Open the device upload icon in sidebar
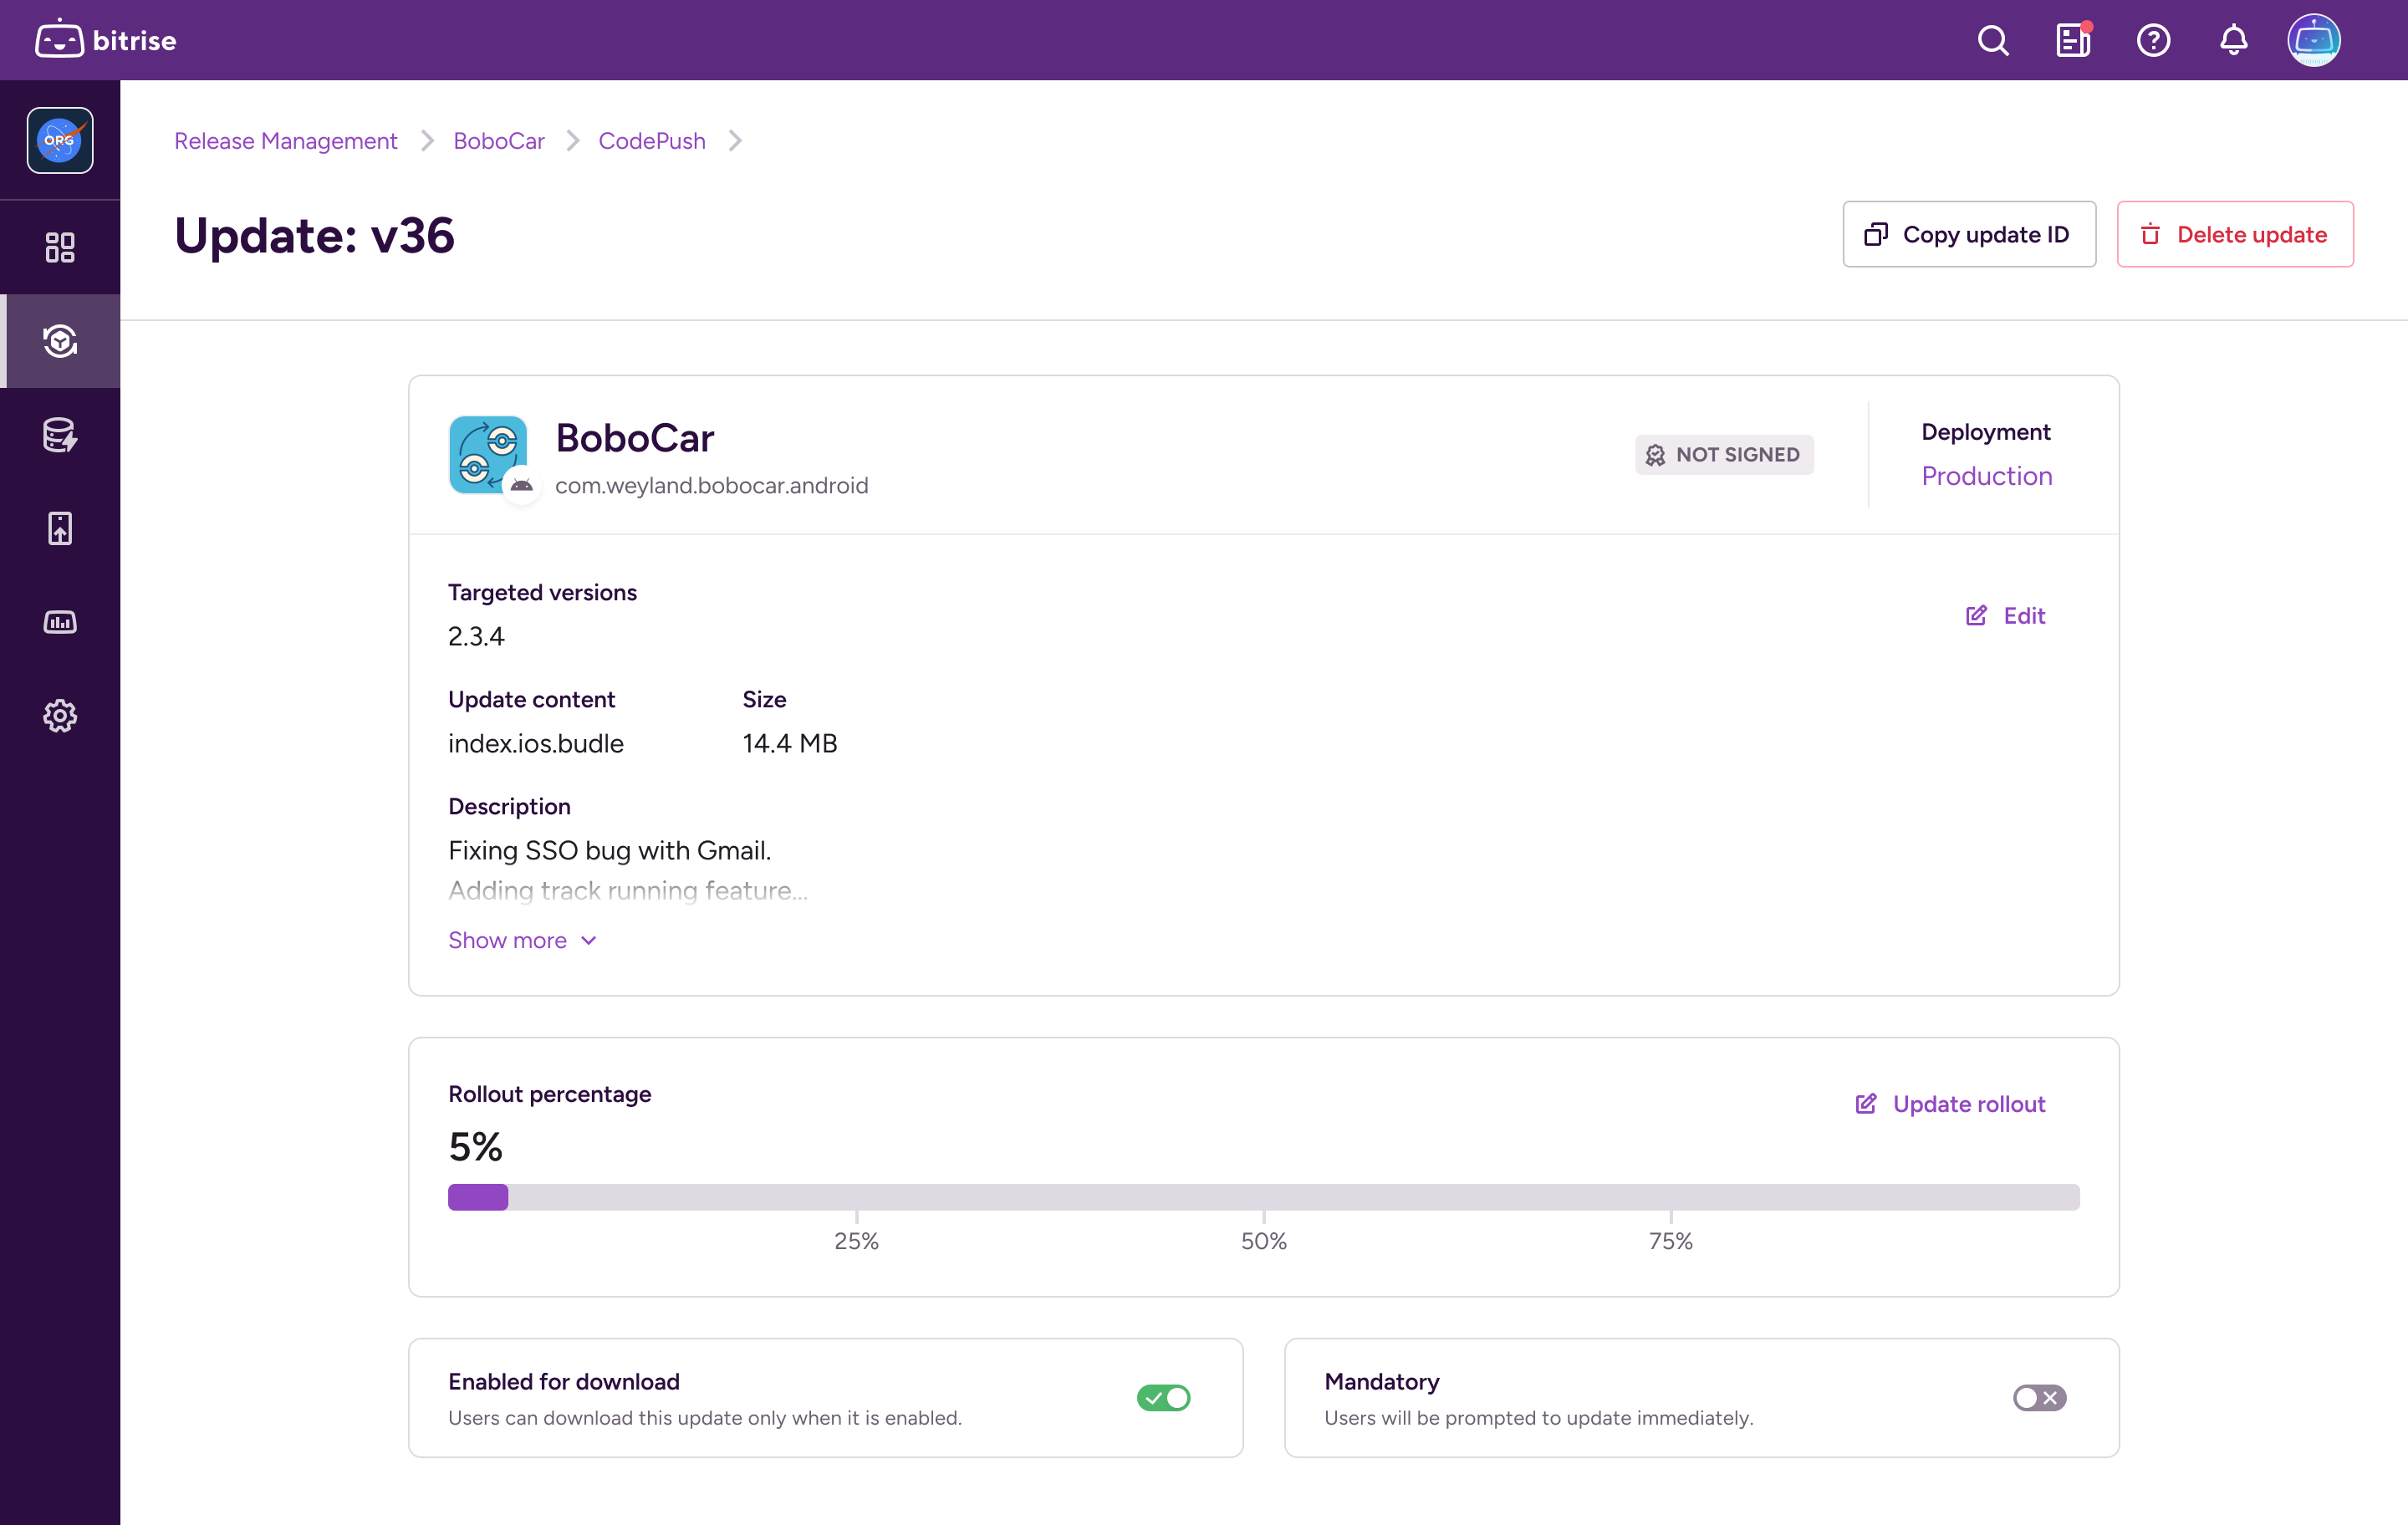This screenshot has width=2408, height=1525. tap(60, 528)
